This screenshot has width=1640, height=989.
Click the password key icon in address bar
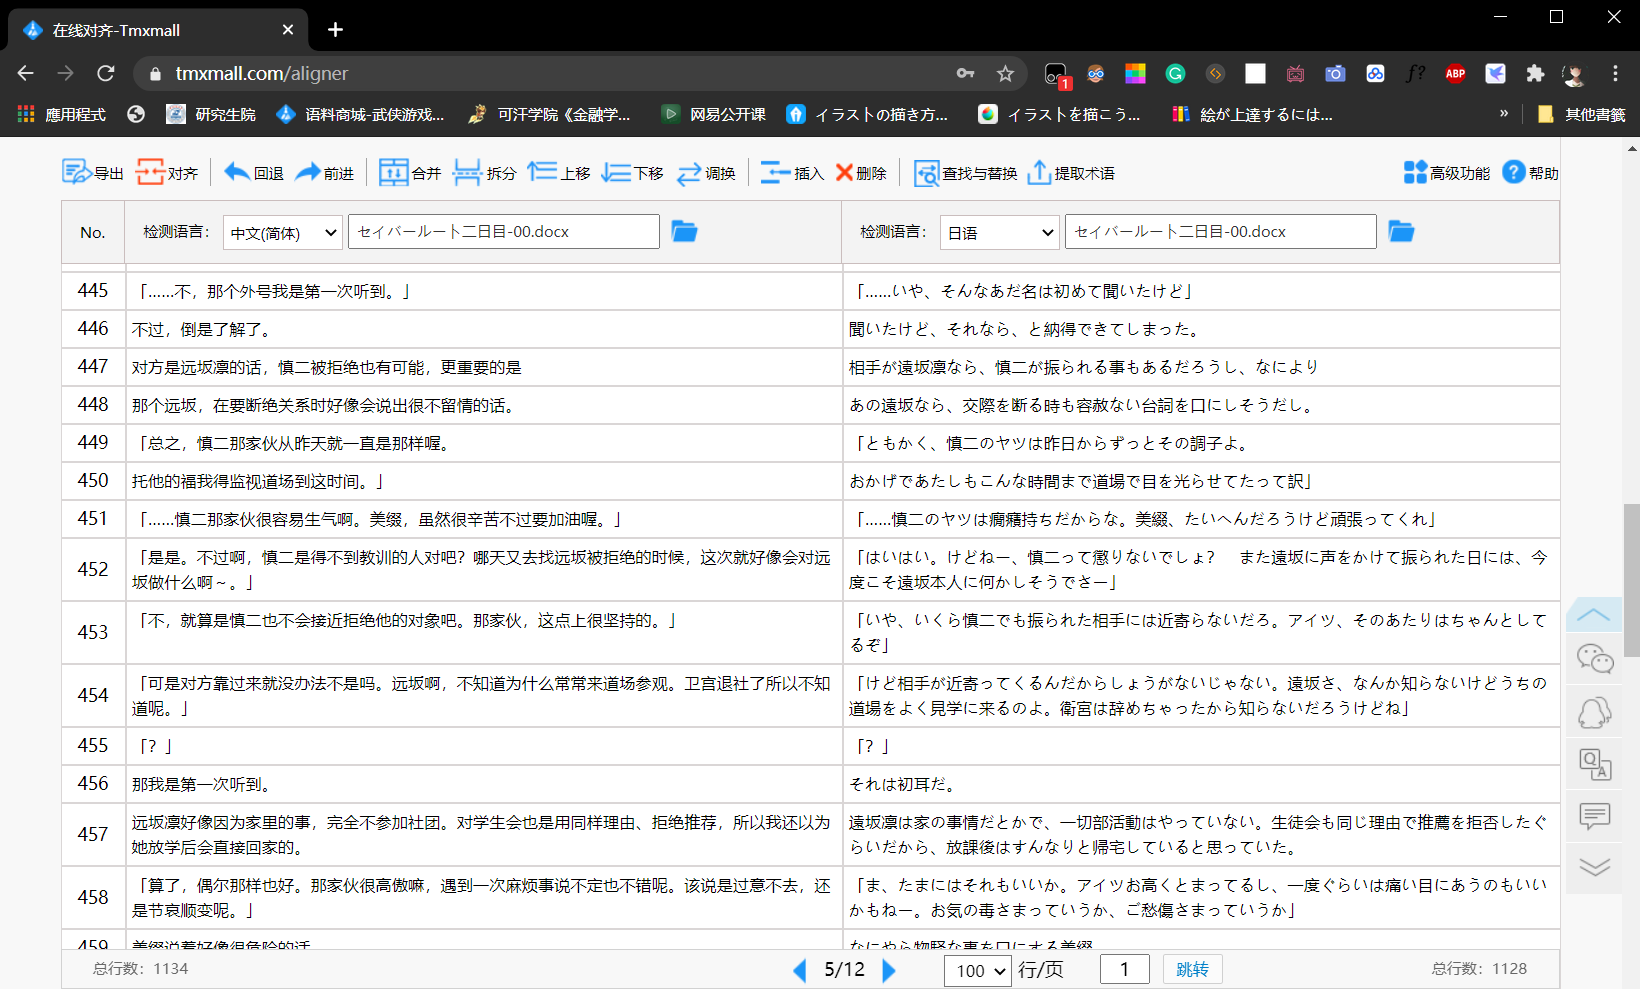[x=965, y=73]
